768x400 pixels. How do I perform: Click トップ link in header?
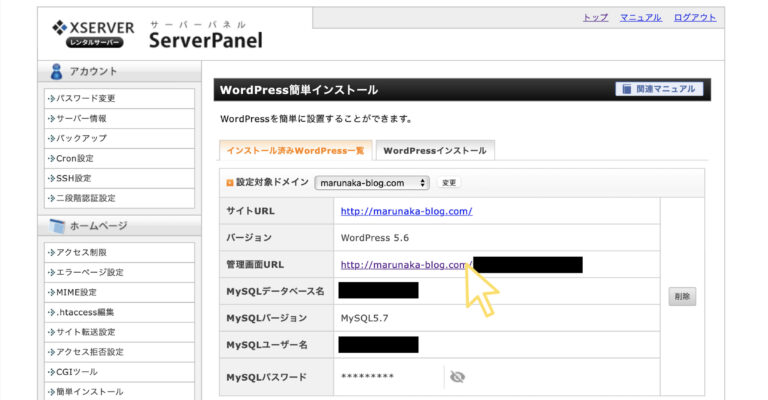coord(595,18)
